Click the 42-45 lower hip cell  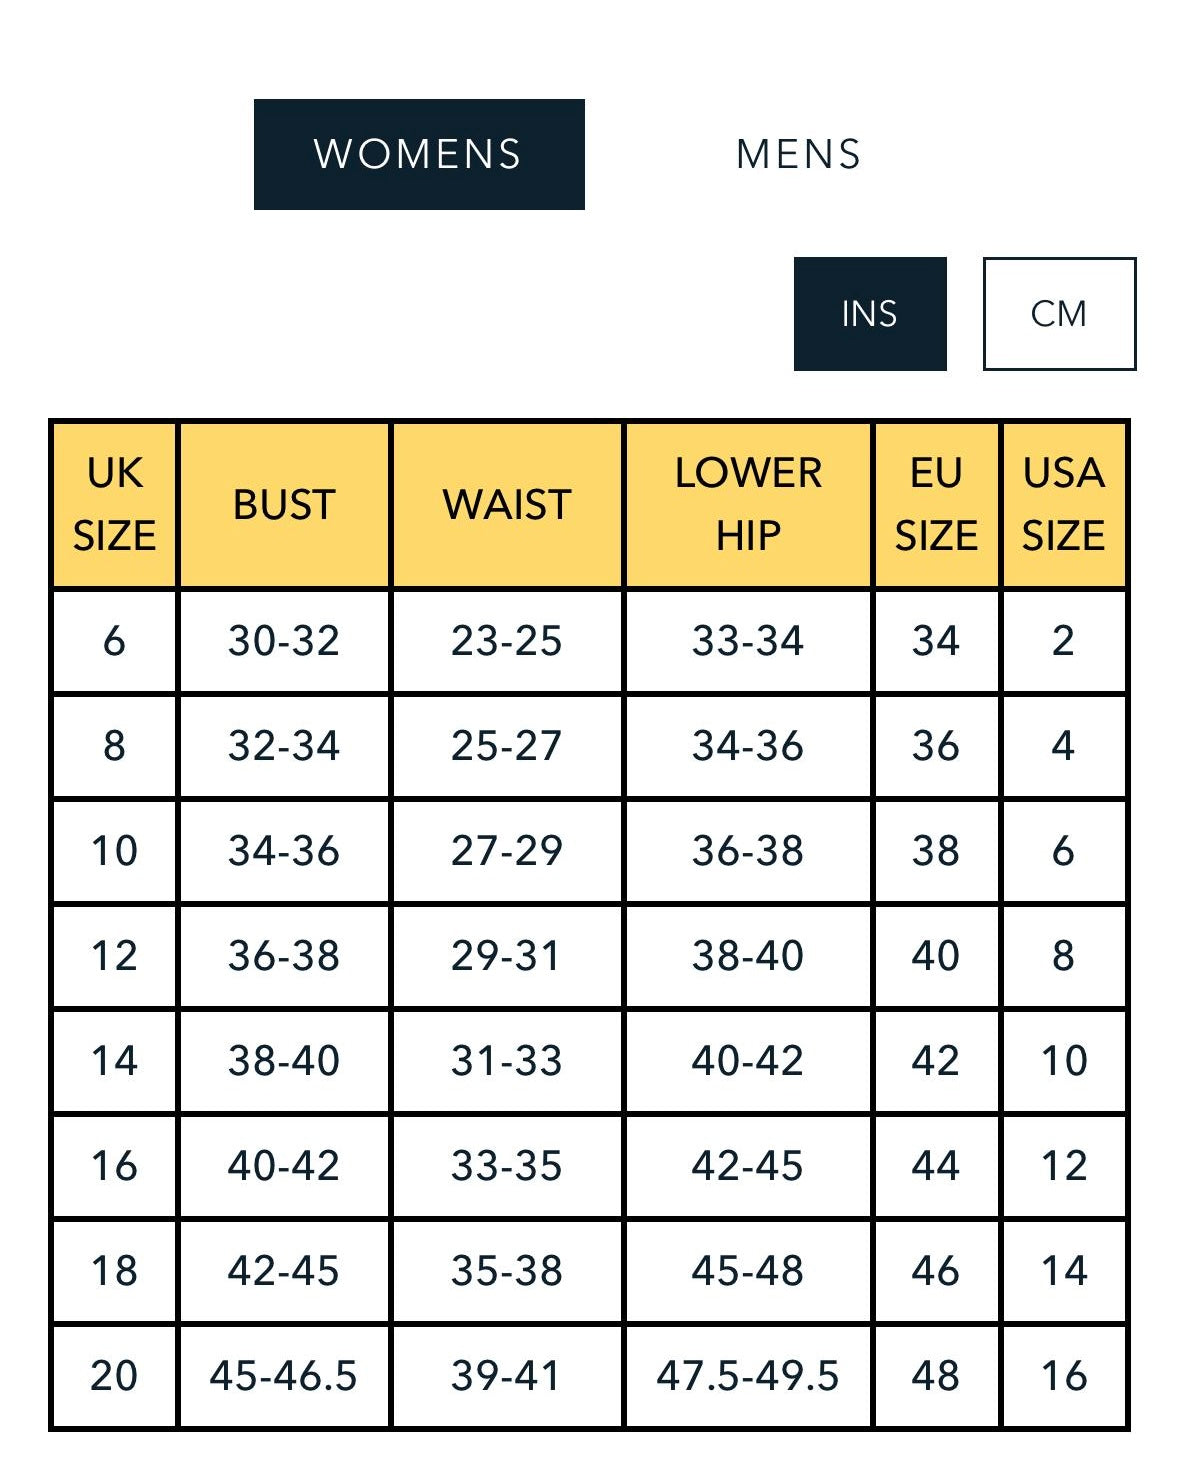click(748, 1166)
